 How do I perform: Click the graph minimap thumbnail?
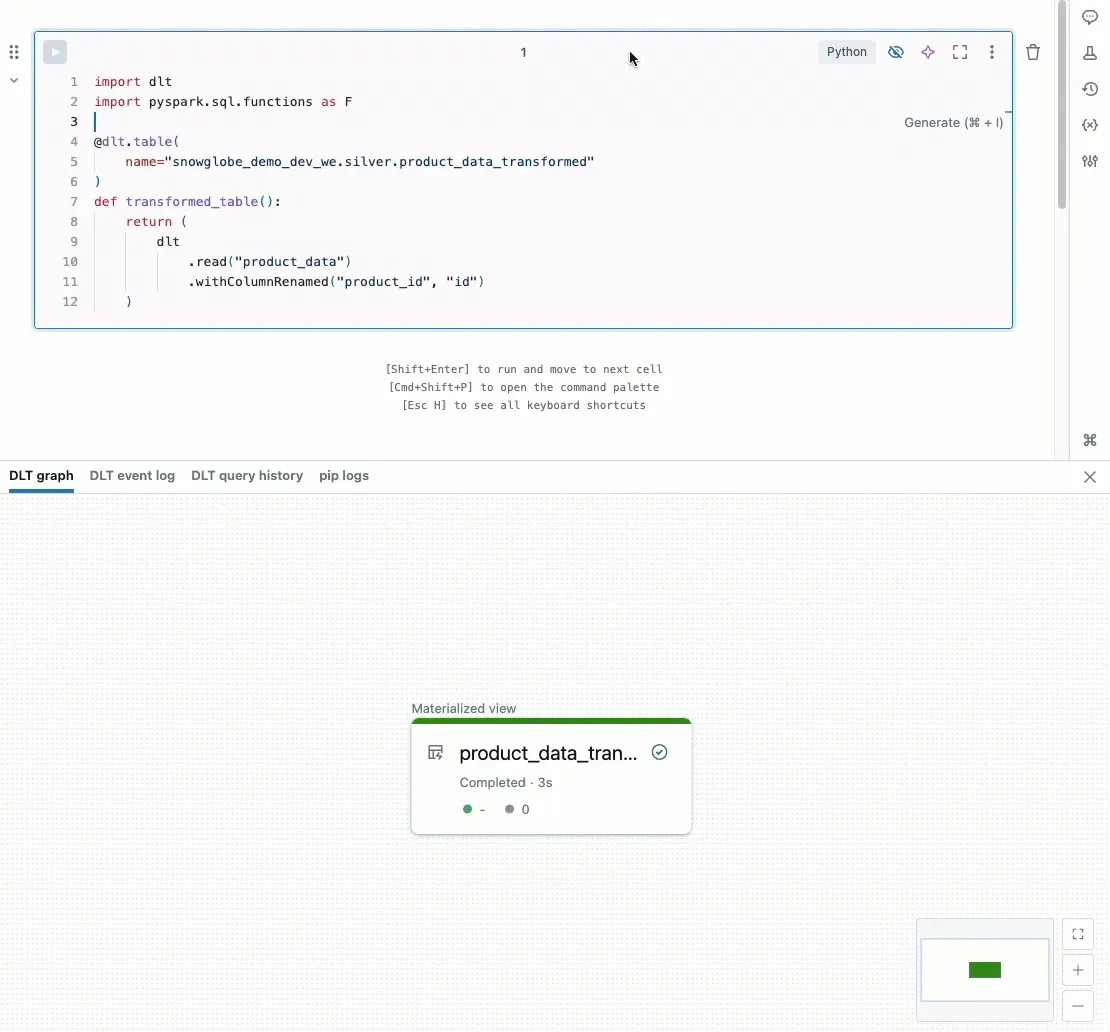tap(985, 970)
